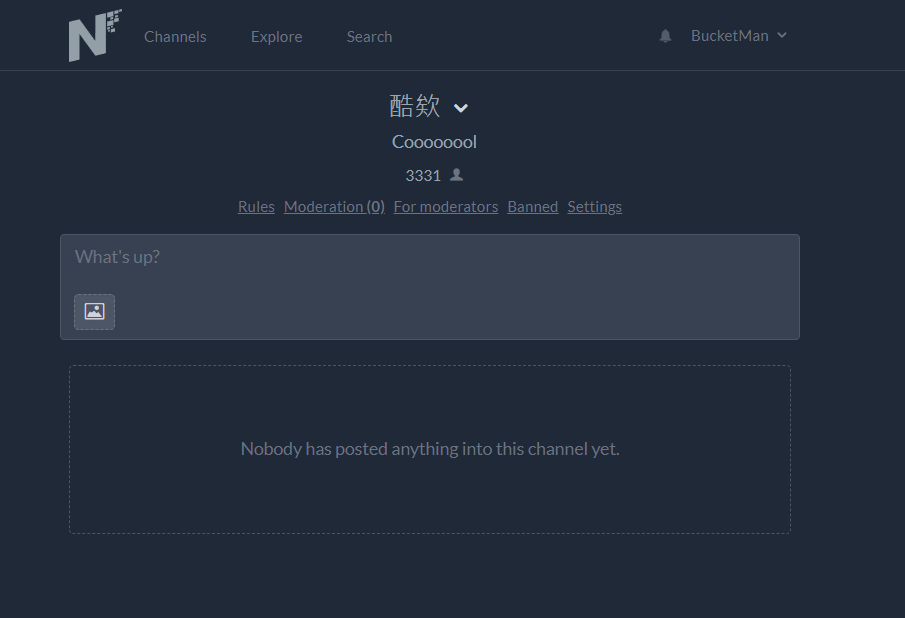Open the Moderation (0) link
Screen dimensions: 905x618
pyautogui.click(x=334, y=207)
